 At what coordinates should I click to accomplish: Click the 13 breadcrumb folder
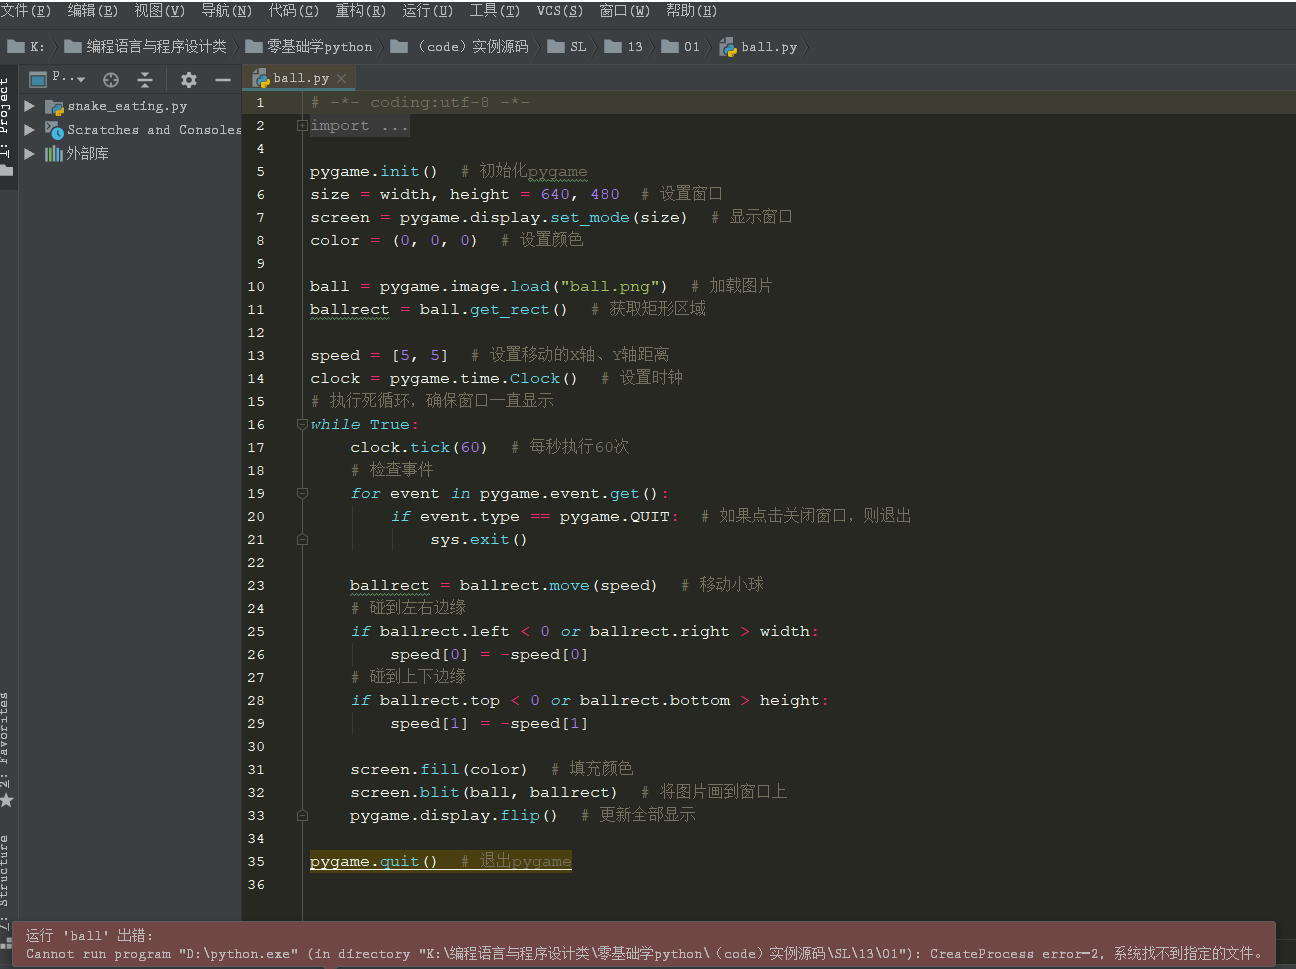(624, 46)
